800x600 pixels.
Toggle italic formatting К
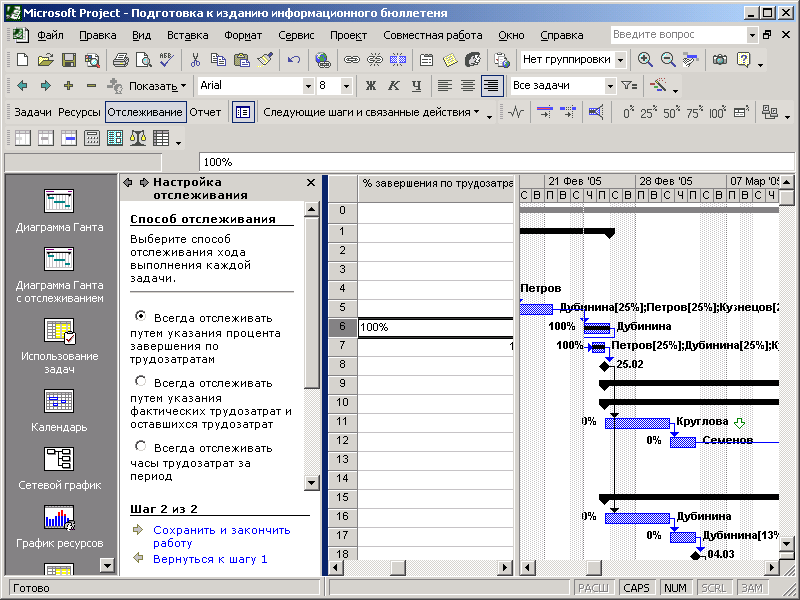pyautogui.click(x=393, y=86)
